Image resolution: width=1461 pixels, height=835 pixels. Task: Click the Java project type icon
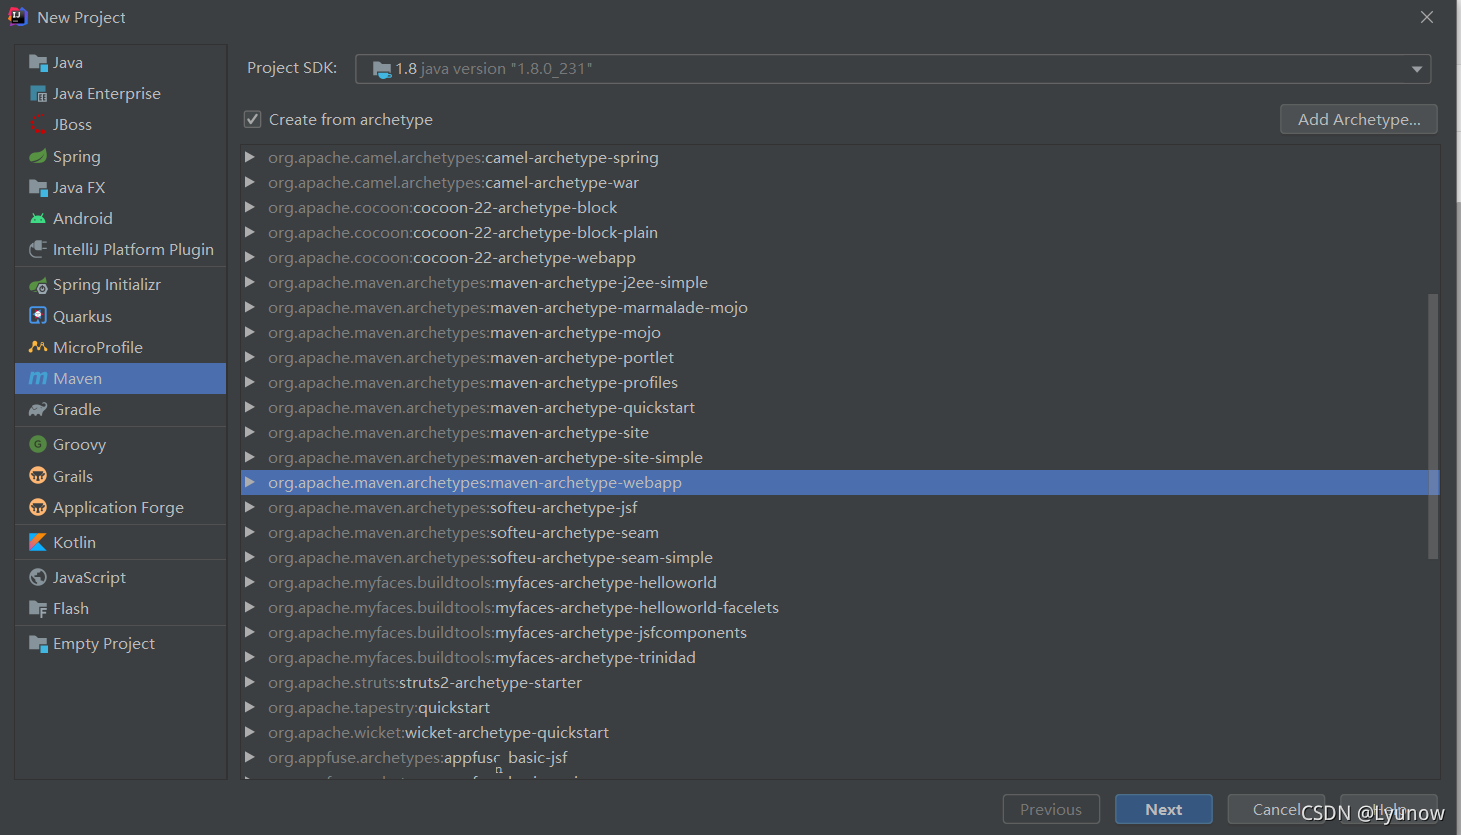pyautogui.click(x=38, y=63)
